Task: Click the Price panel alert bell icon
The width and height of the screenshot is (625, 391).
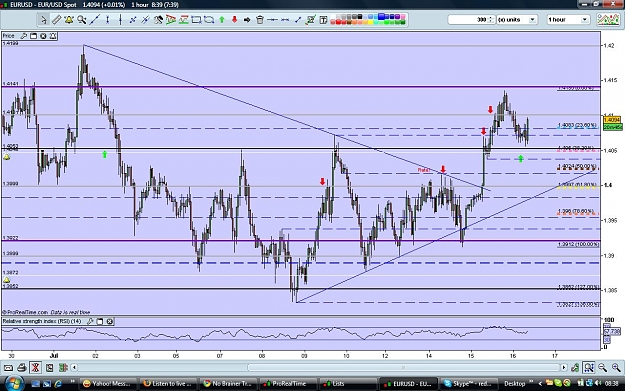Action: tap(53, 36)
